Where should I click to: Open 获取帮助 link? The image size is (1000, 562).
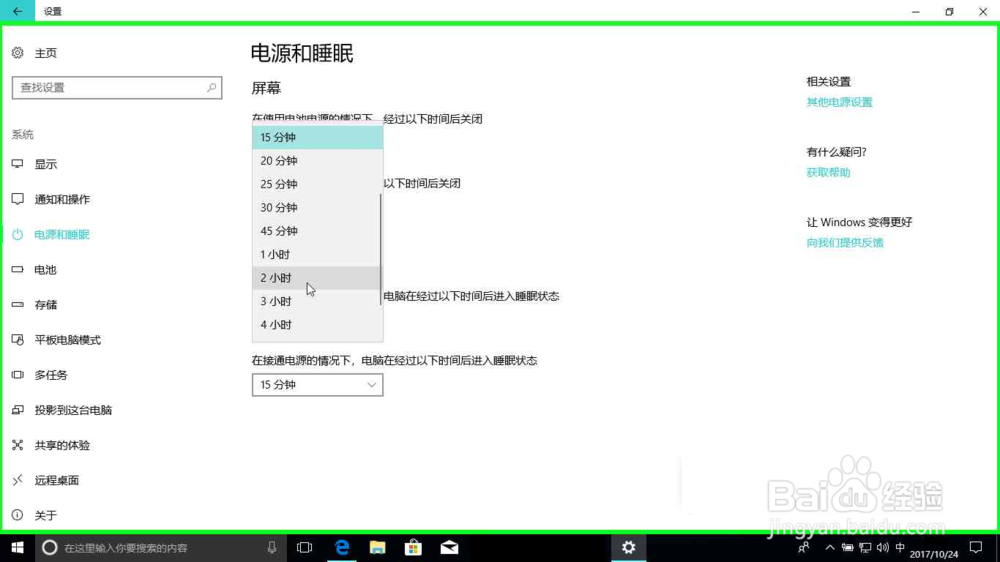(x=828, y=172)
